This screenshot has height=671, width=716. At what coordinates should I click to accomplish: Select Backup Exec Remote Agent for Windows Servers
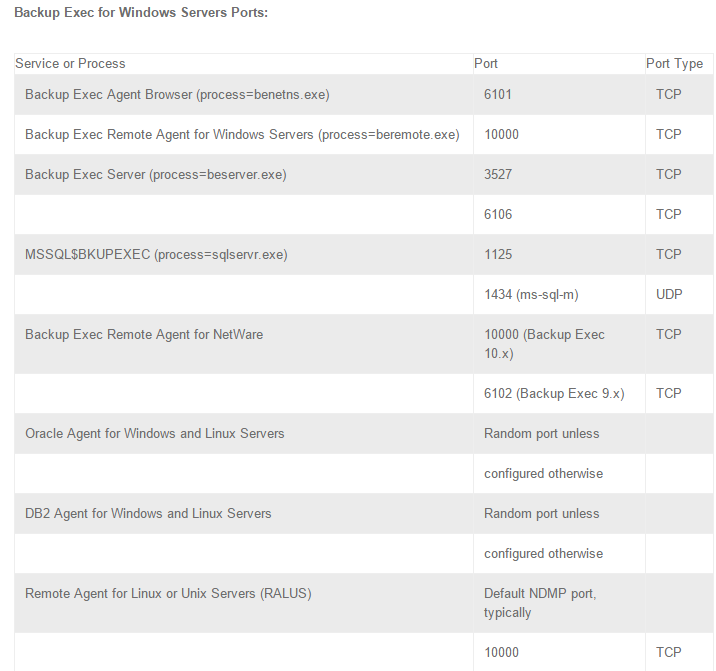(242, 135)
